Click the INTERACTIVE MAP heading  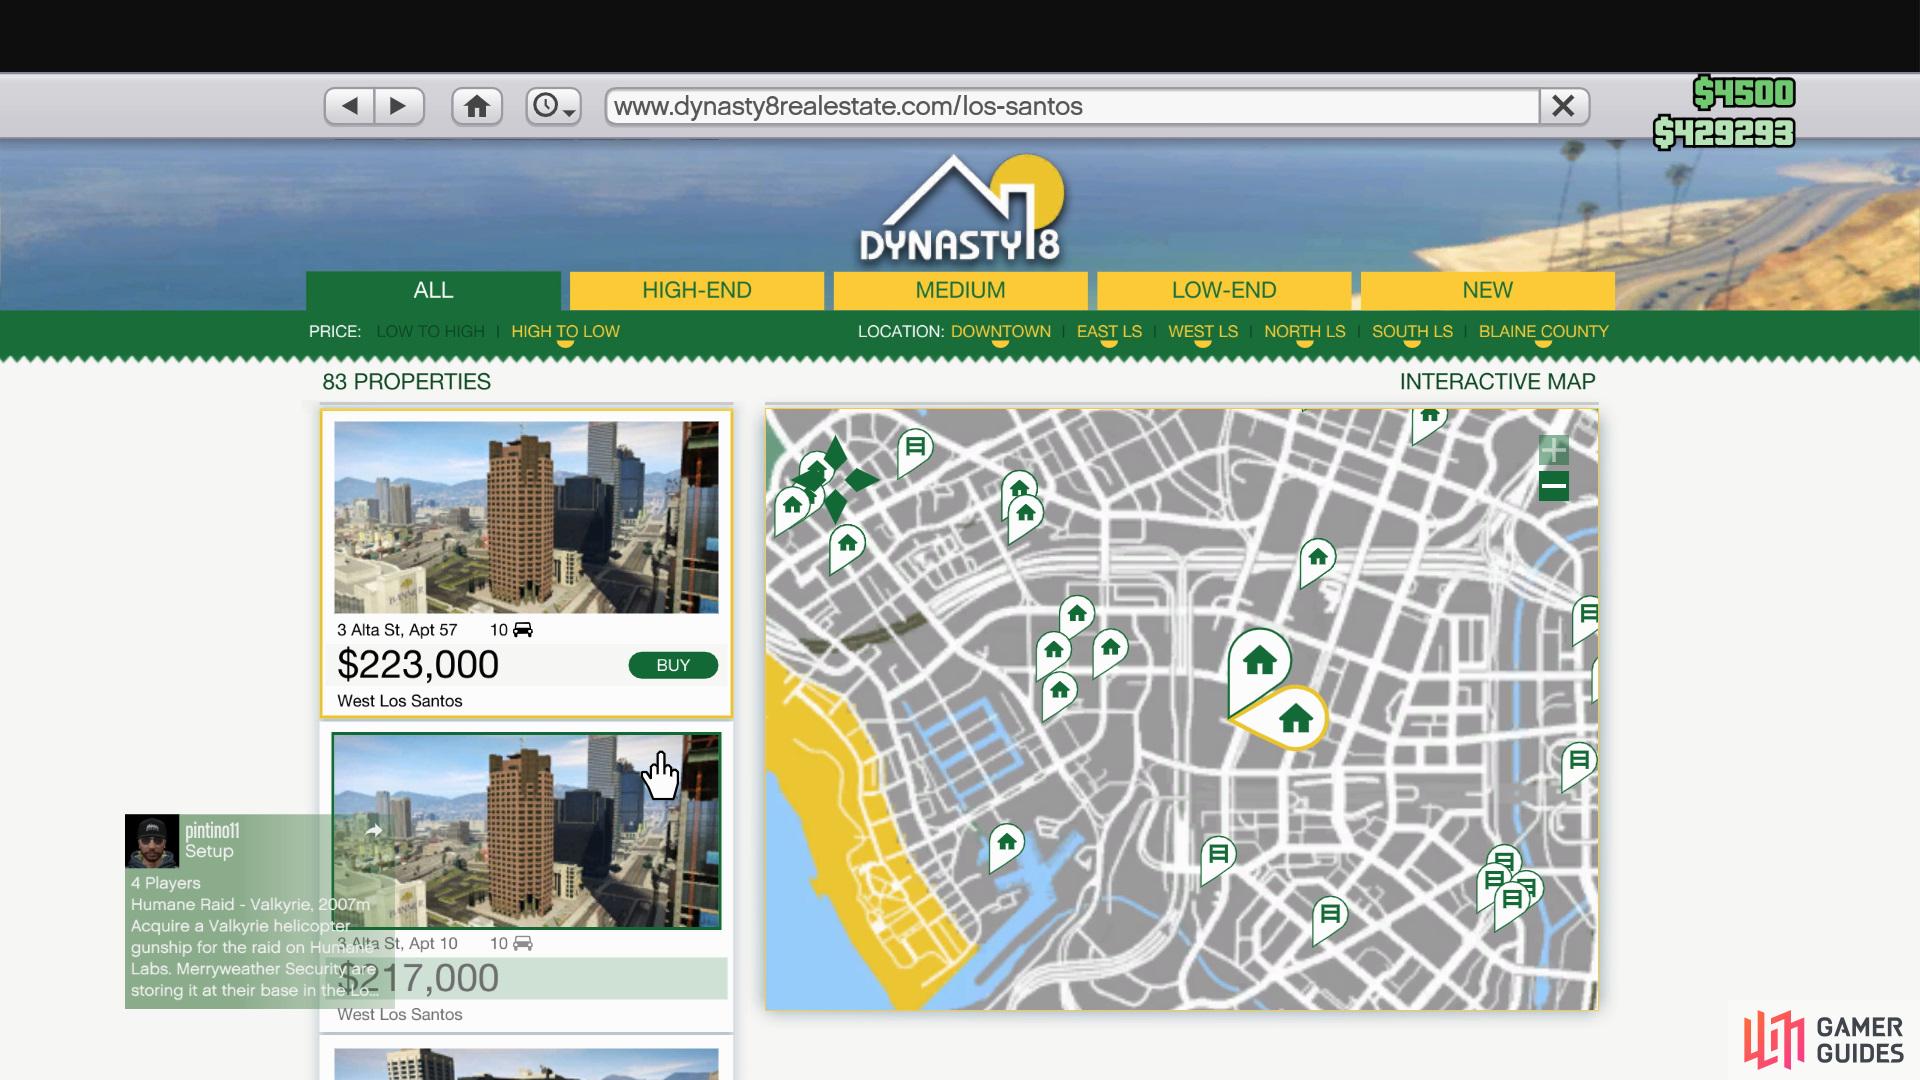[x=1497, y=381]
